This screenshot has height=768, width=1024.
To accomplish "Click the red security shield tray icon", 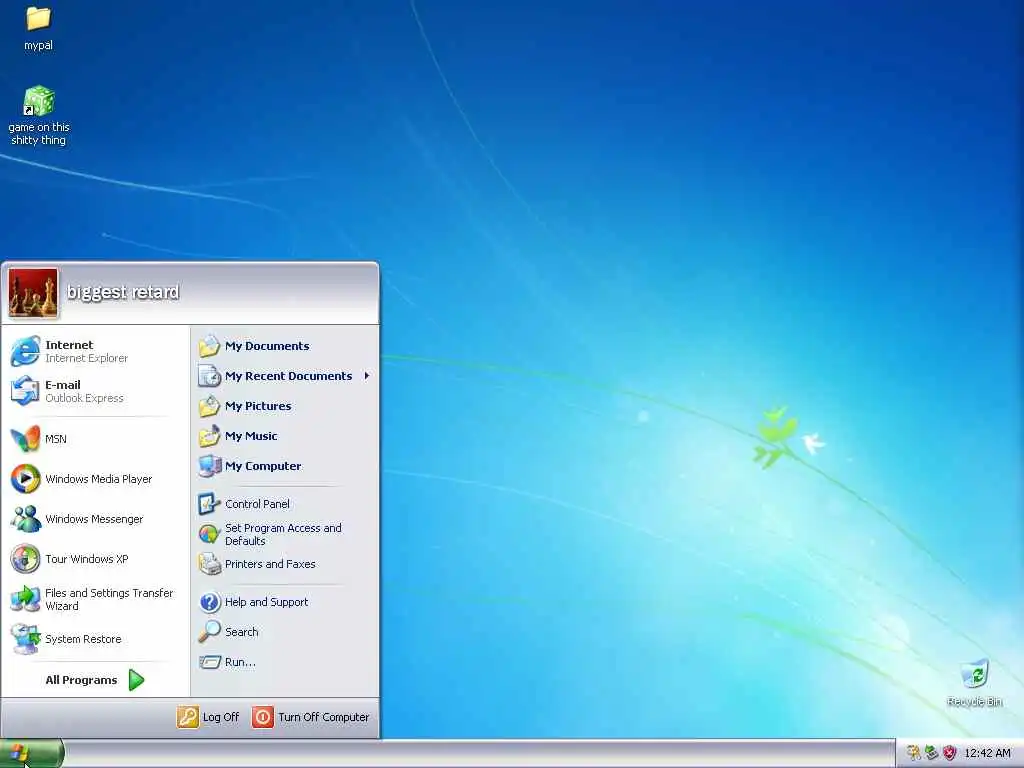I will (x=950, y=753).
